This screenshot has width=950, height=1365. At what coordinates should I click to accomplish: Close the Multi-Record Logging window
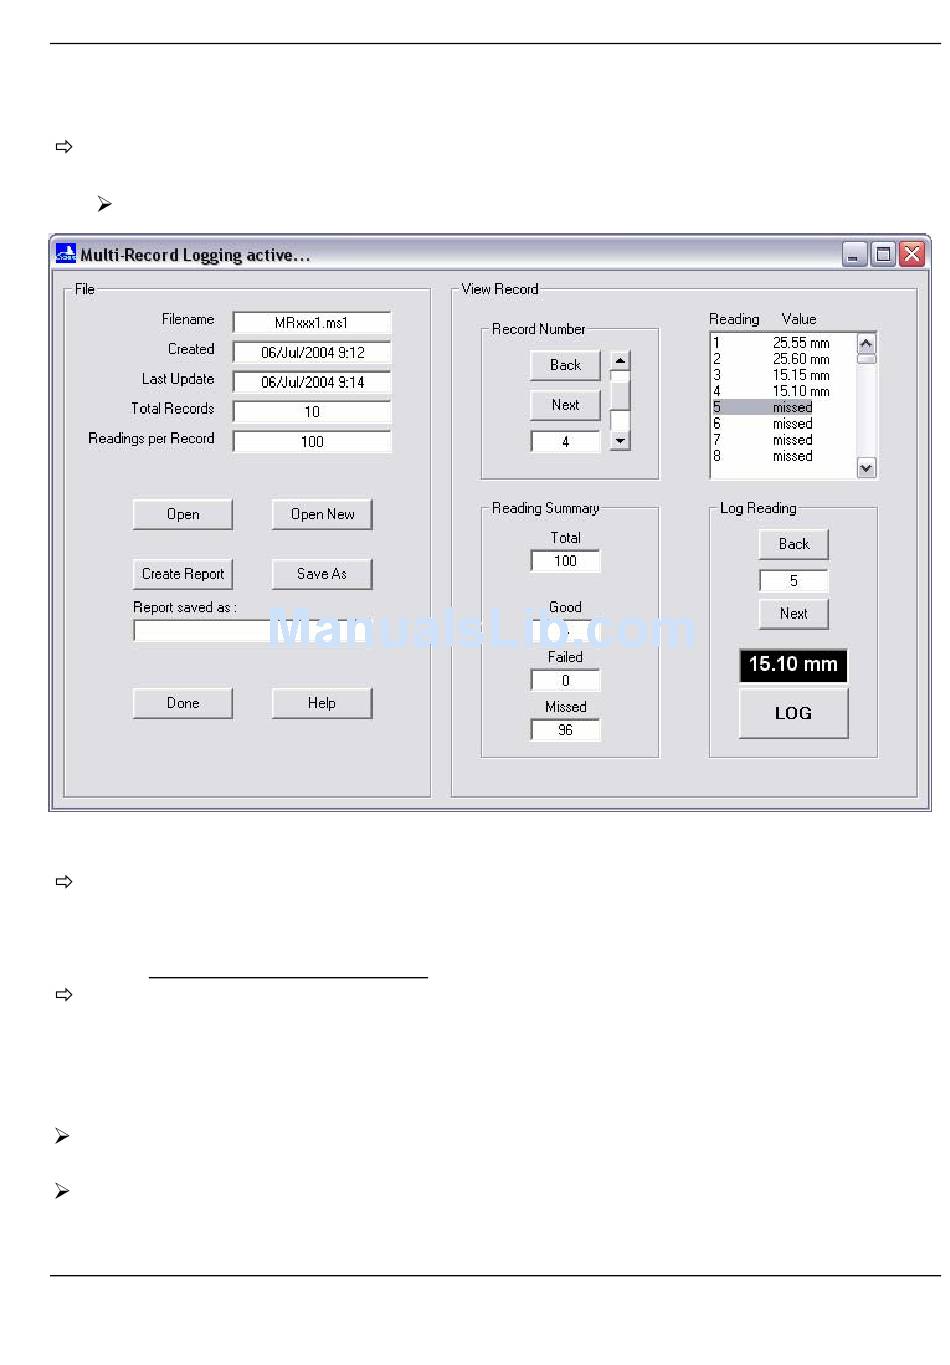pos(912,254)
